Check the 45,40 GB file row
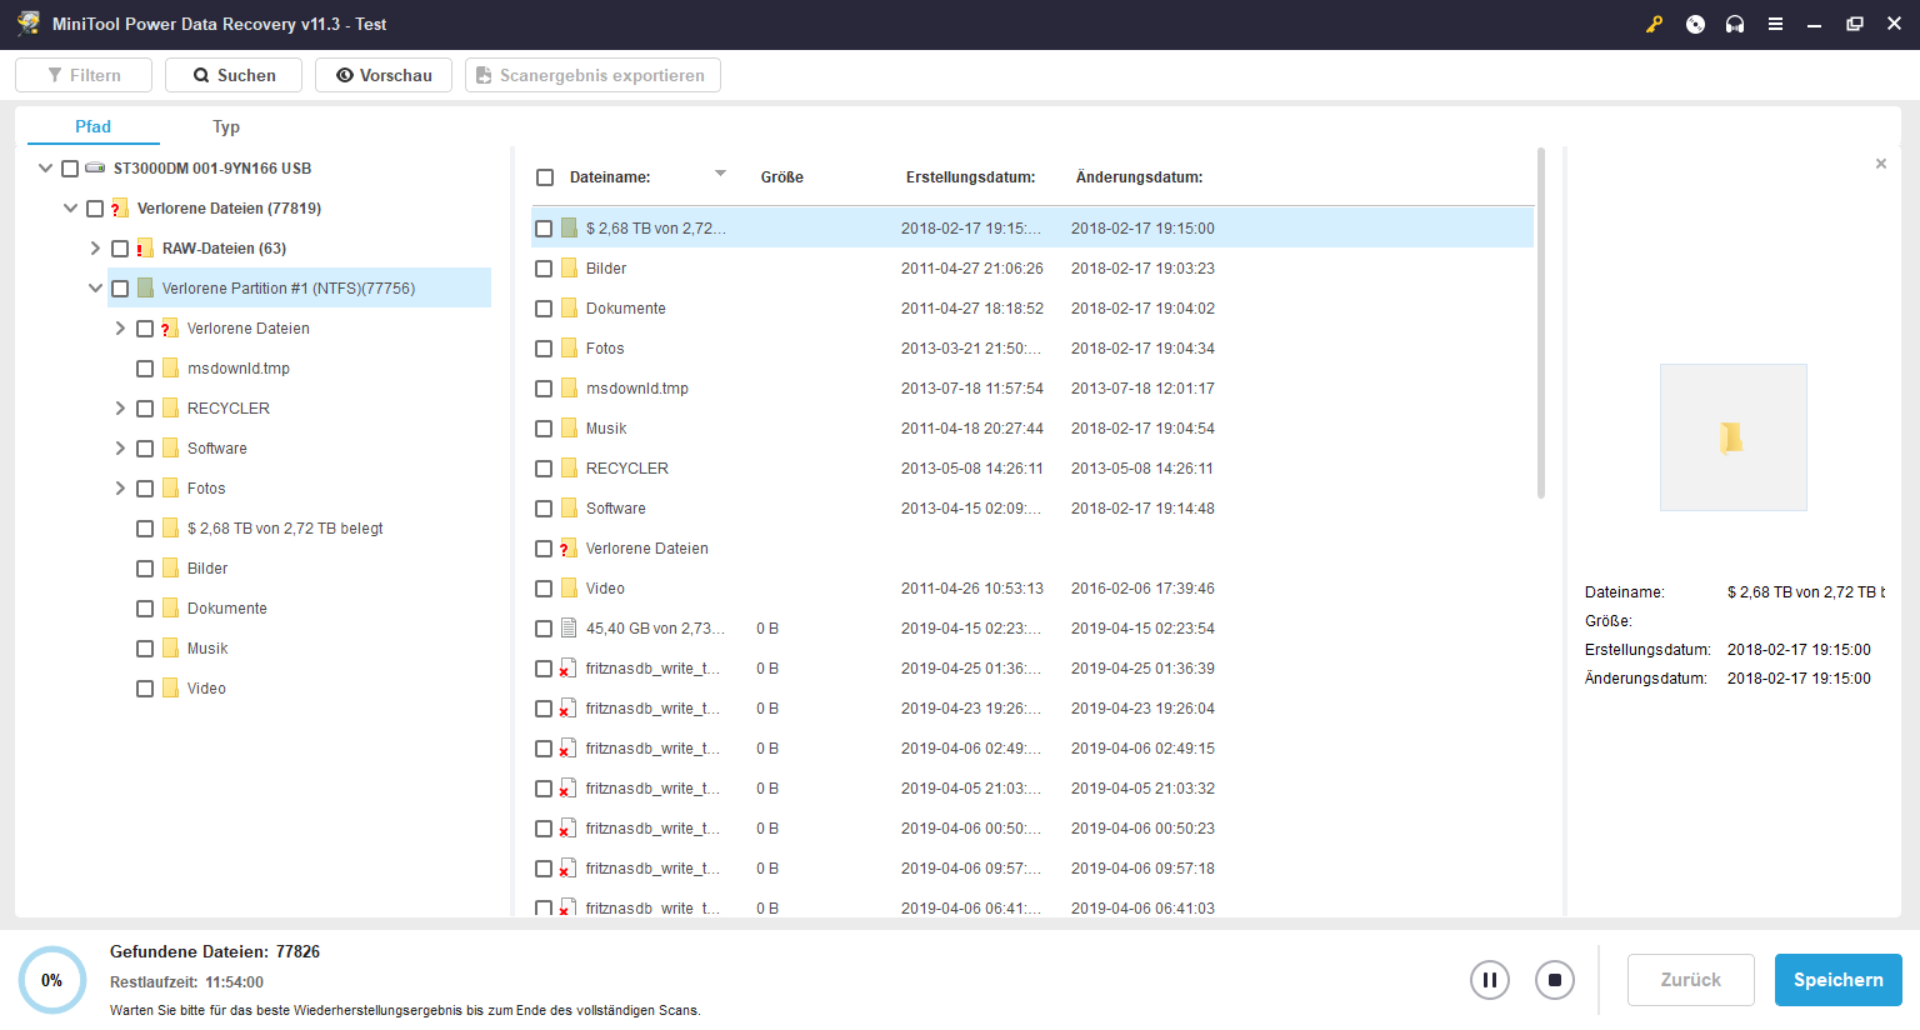Image resolution: width=1920 pixels, height=1030 pixels. click(x=543, y=628)
